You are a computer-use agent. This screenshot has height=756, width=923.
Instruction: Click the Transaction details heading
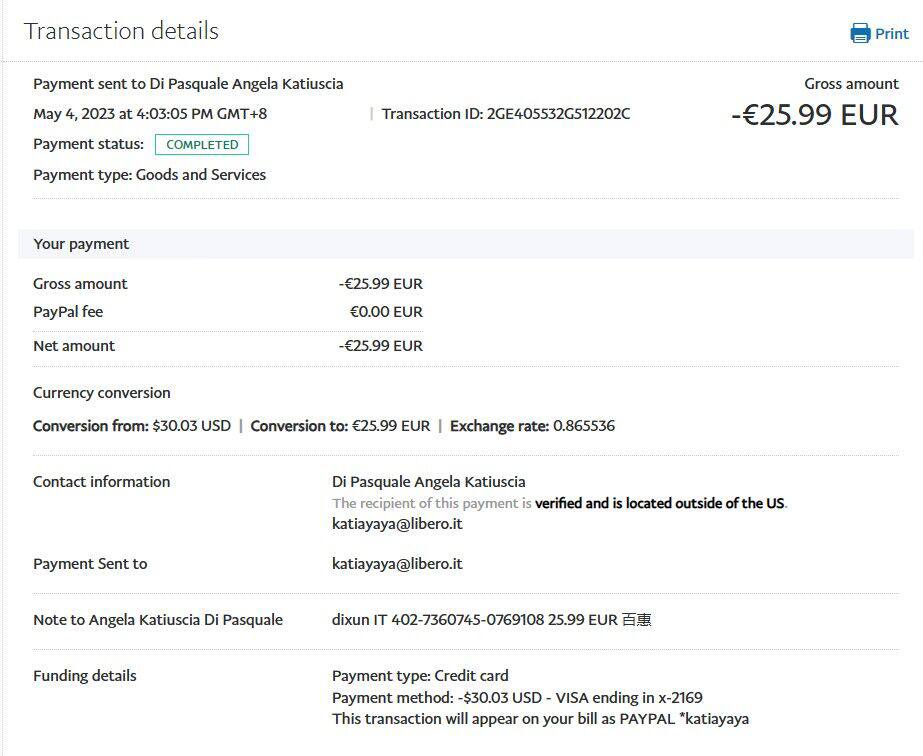[121, 31]
